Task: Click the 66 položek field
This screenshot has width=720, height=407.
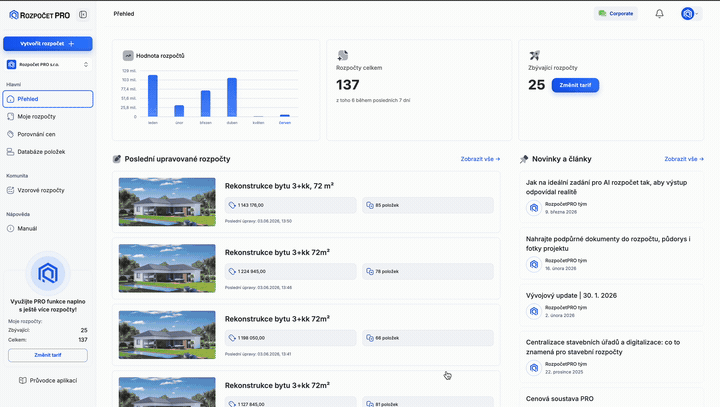Action: (428, 338)
